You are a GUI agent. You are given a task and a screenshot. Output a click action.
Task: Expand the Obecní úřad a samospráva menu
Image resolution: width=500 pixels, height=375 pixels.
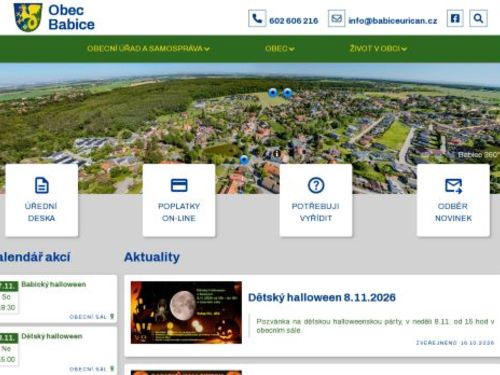point(148,49)
